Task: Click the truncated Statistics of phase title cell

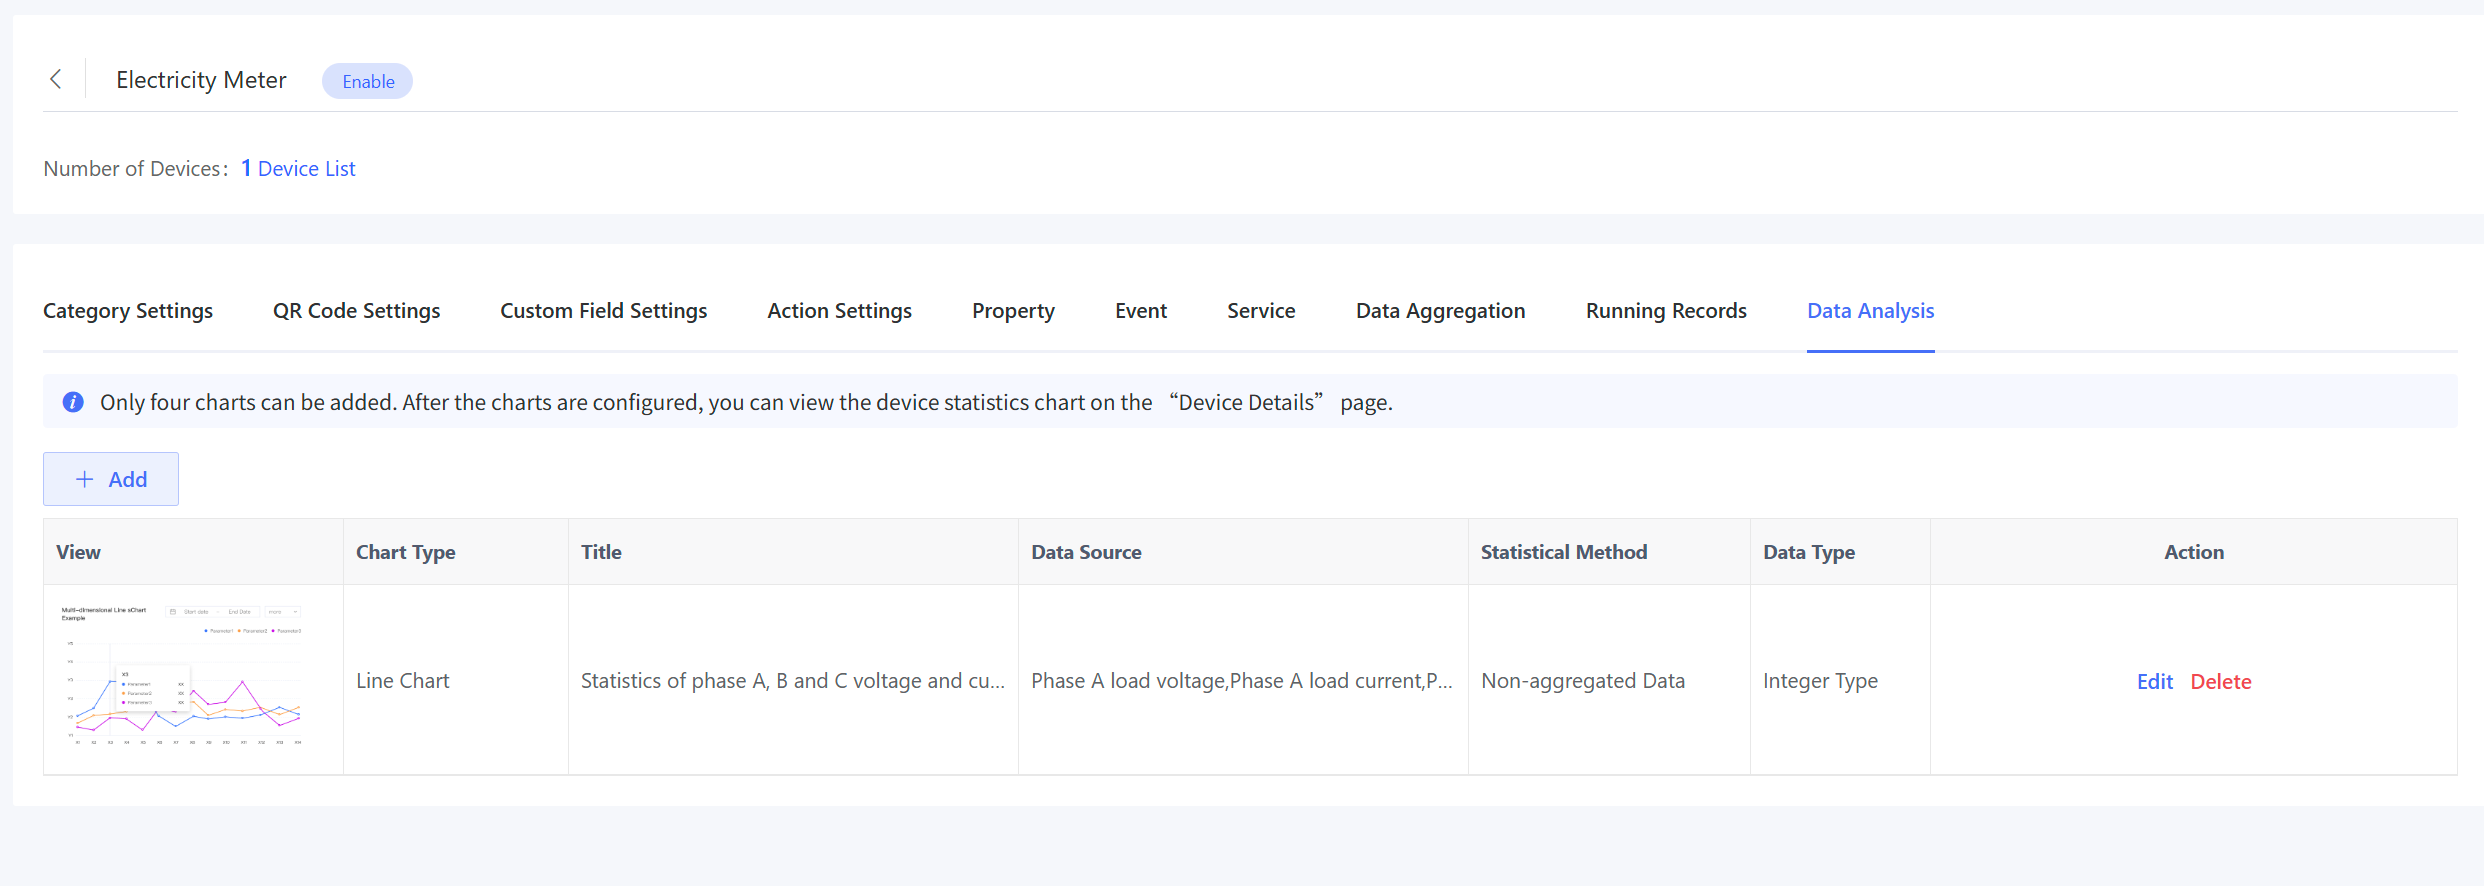Action: 792,681
